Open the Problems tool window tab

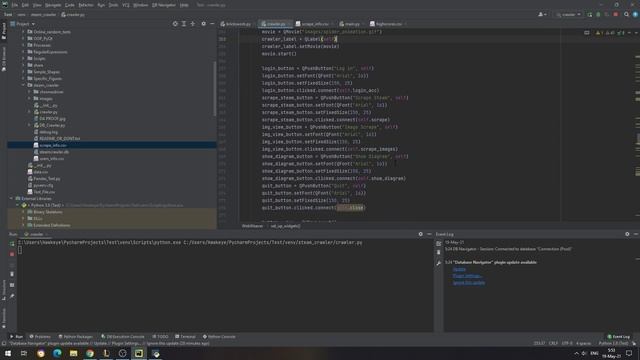coord(40,337)
